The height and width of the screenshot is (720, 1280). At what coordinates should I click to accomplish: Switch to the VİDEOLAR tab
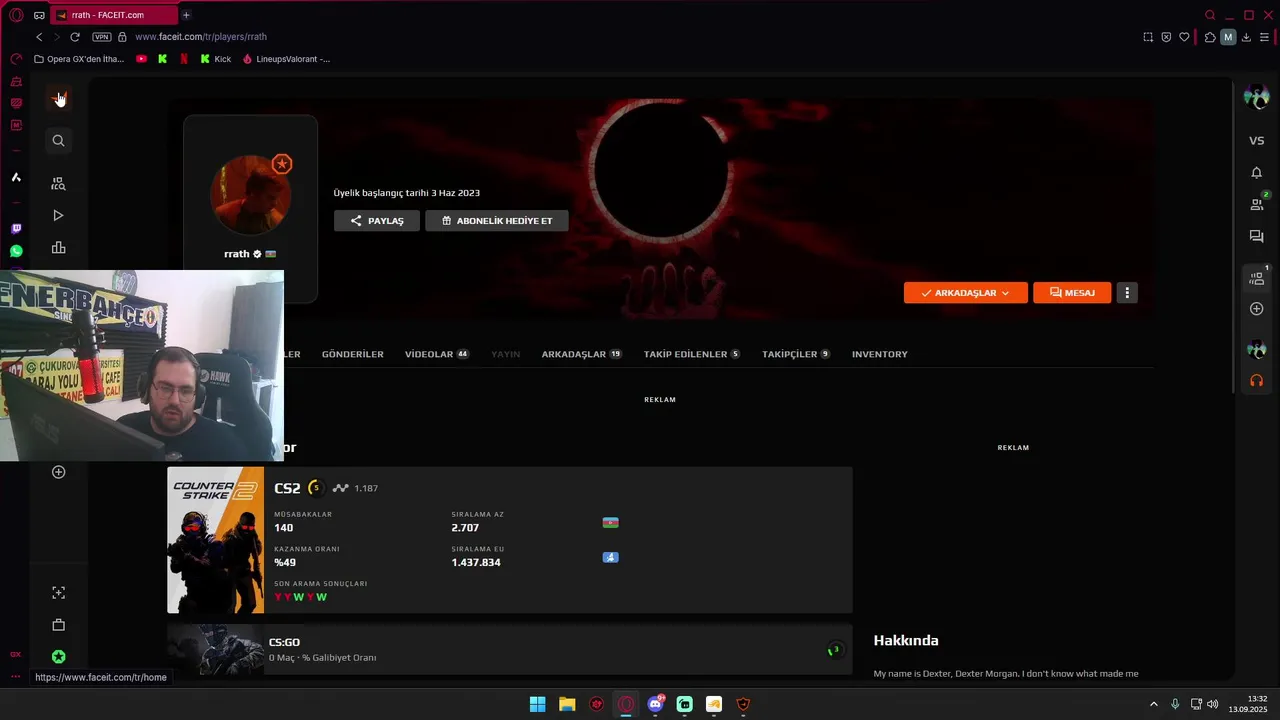click(437, 354)
